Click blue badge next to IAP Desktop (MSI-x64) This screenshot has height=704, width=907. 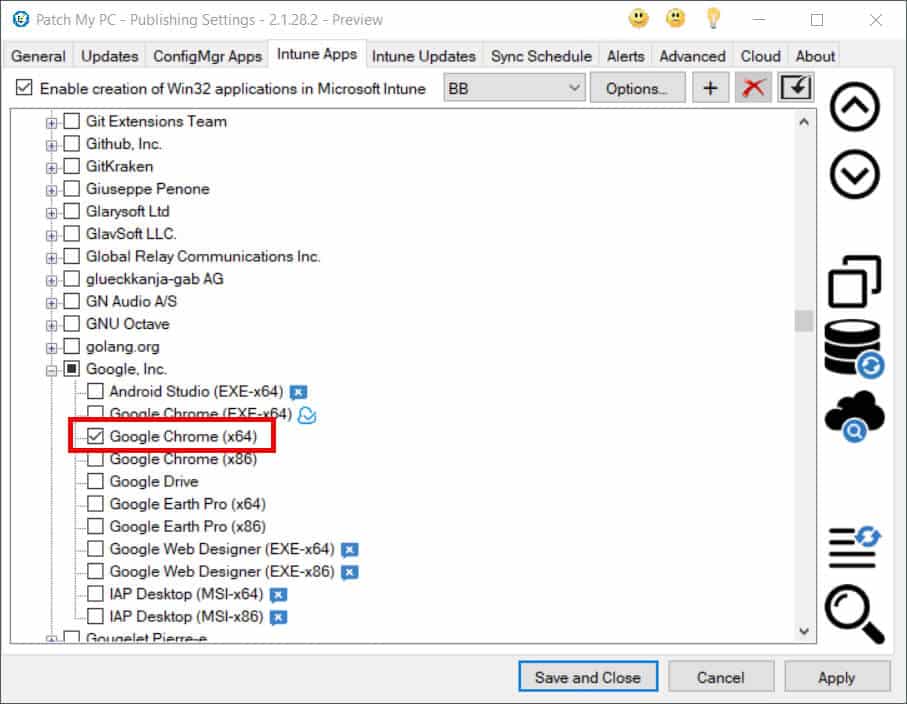point(278,595)
